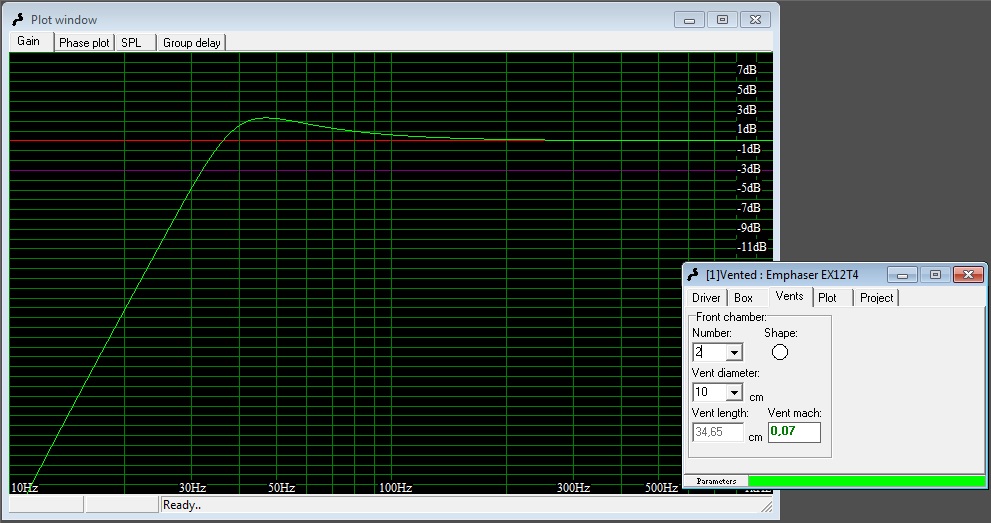This screenshot has height=523, width=991.
Task: Click the Vented window title bar icon
Action: [692, 274]
